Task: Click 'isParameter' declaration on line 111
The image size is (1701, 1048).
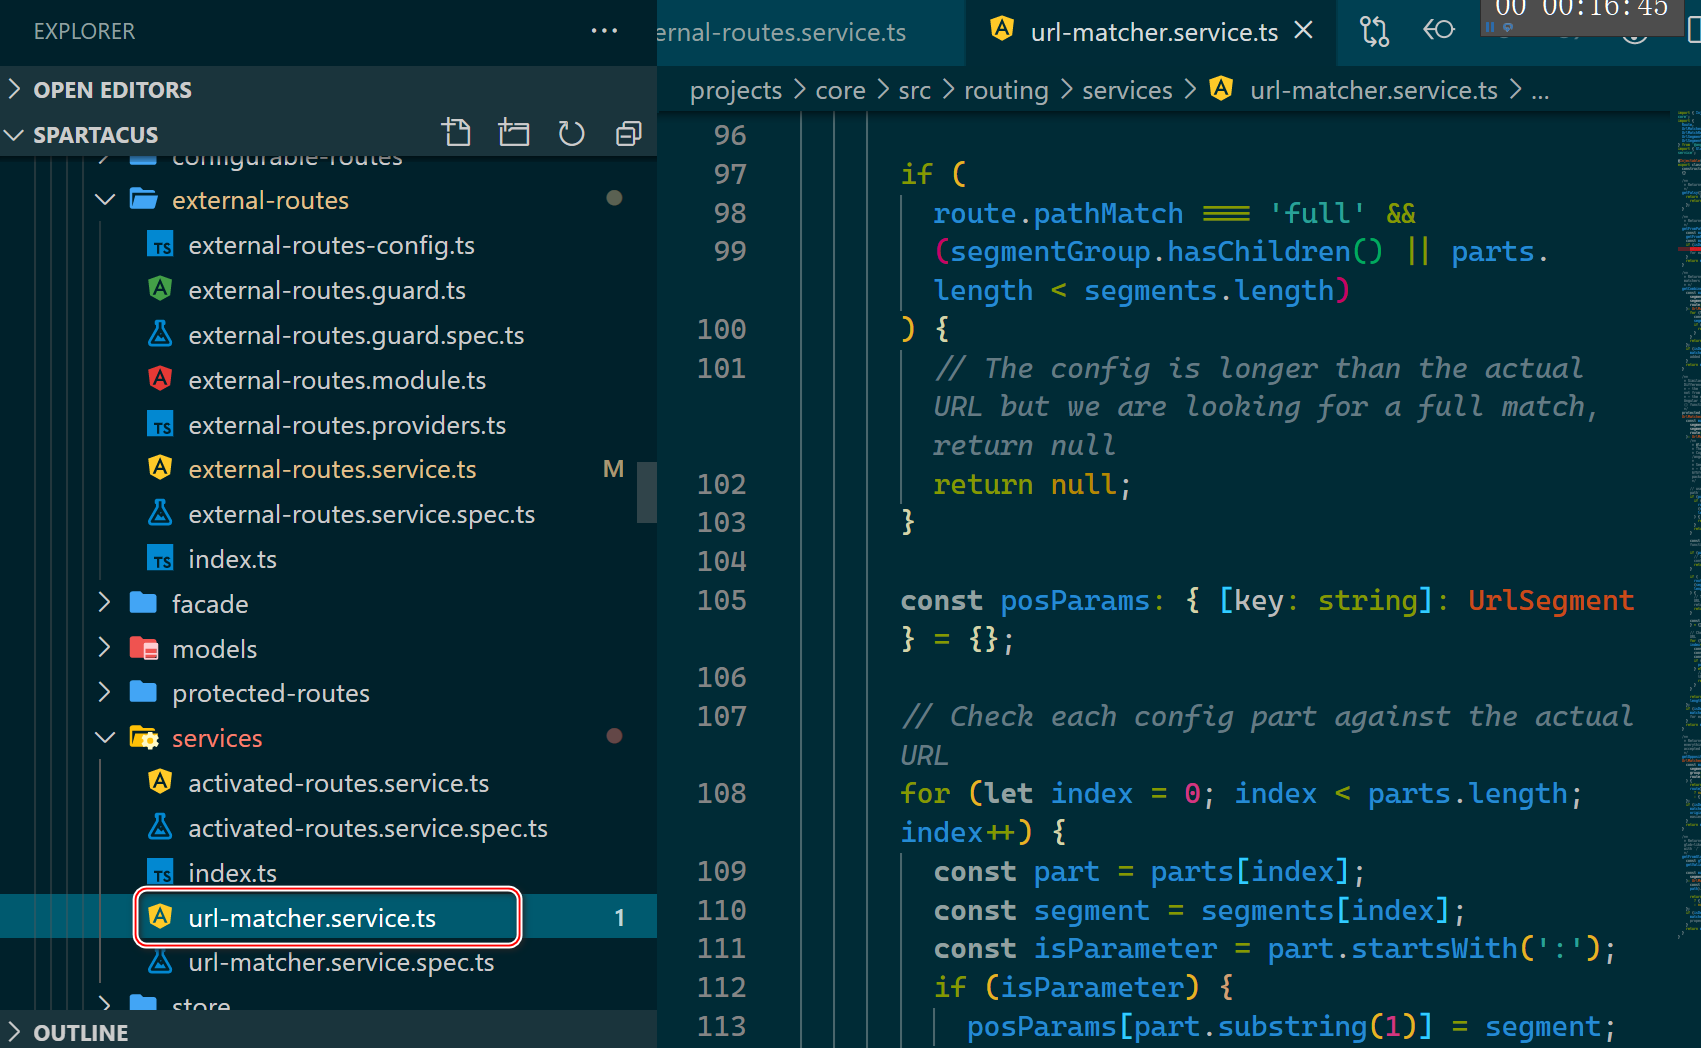Action: click(x=1125, y=948)
